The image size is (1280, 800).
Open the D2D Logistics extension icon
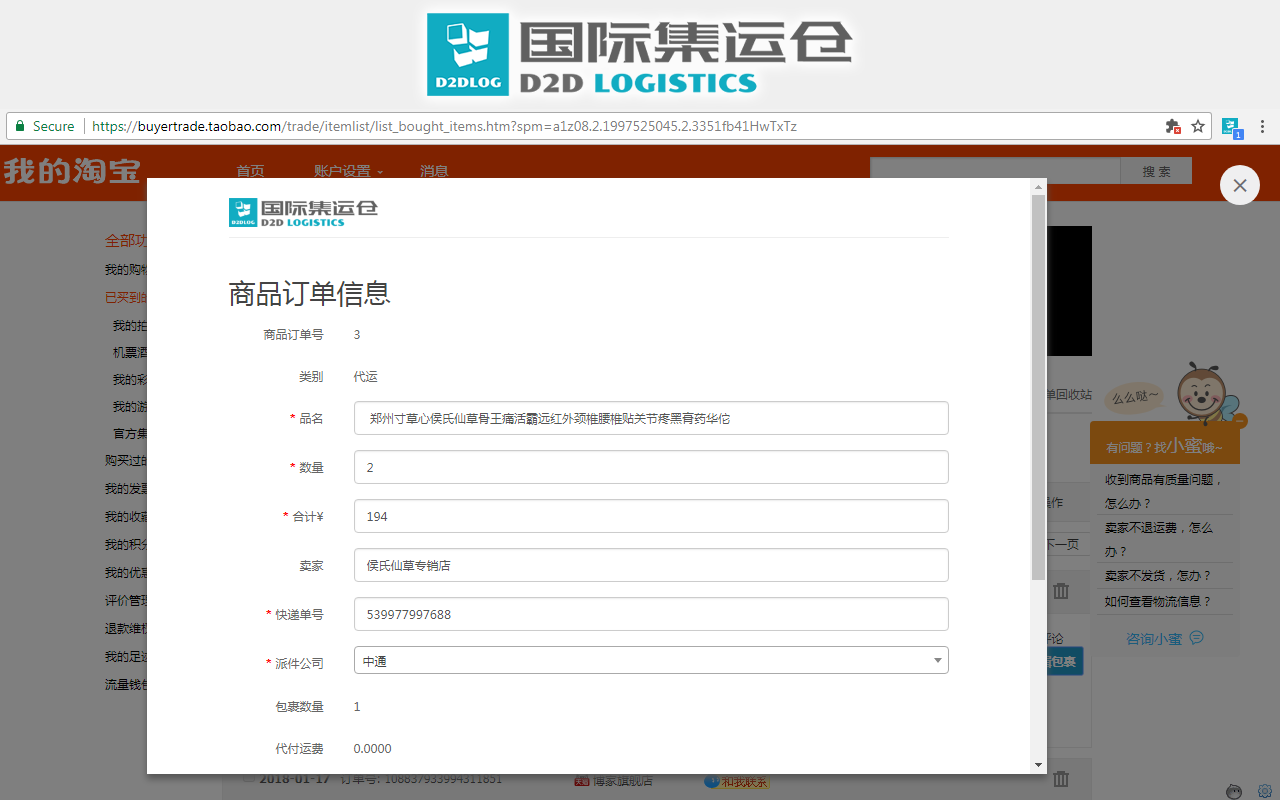(1231, 127)
